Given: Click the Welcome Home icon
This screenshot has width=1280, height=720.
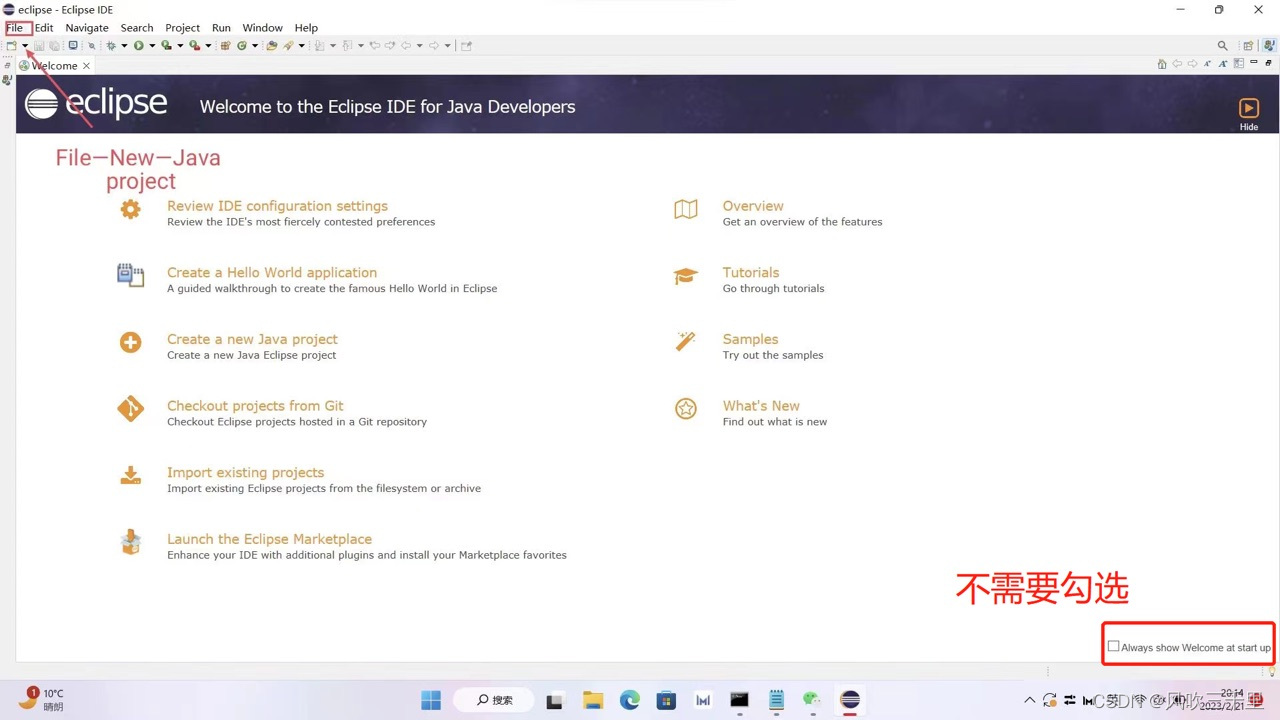Looking at the screenshot, I should coord(1162,63).
